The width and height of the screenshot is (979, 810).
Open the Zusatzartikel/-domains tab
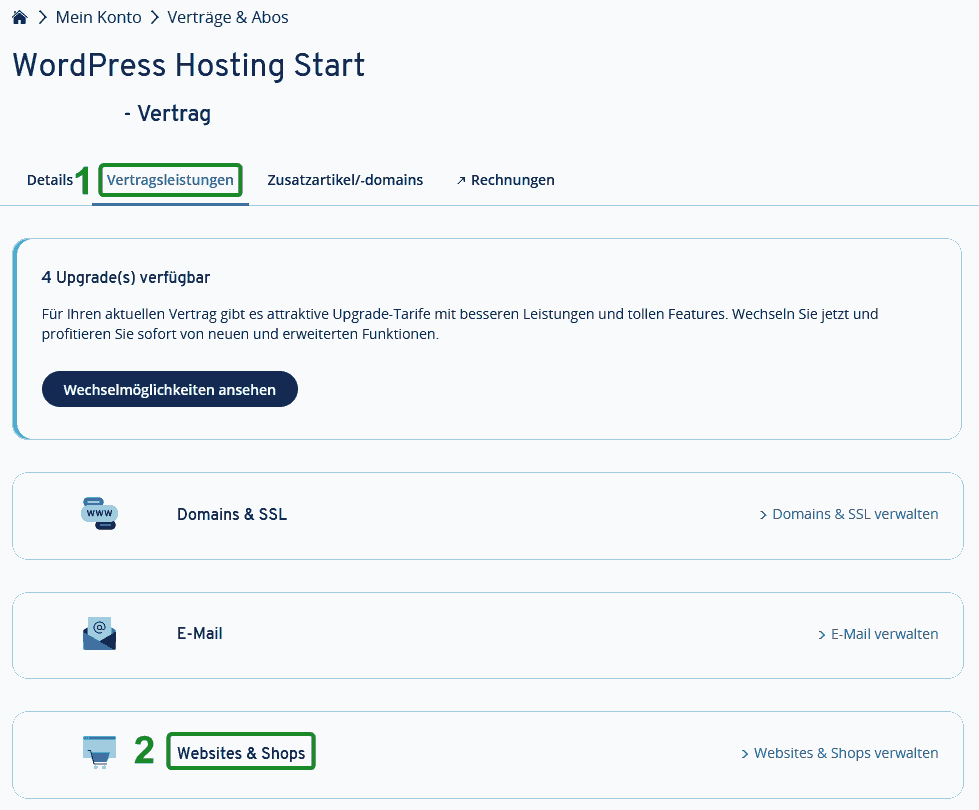tap(345, 180)
